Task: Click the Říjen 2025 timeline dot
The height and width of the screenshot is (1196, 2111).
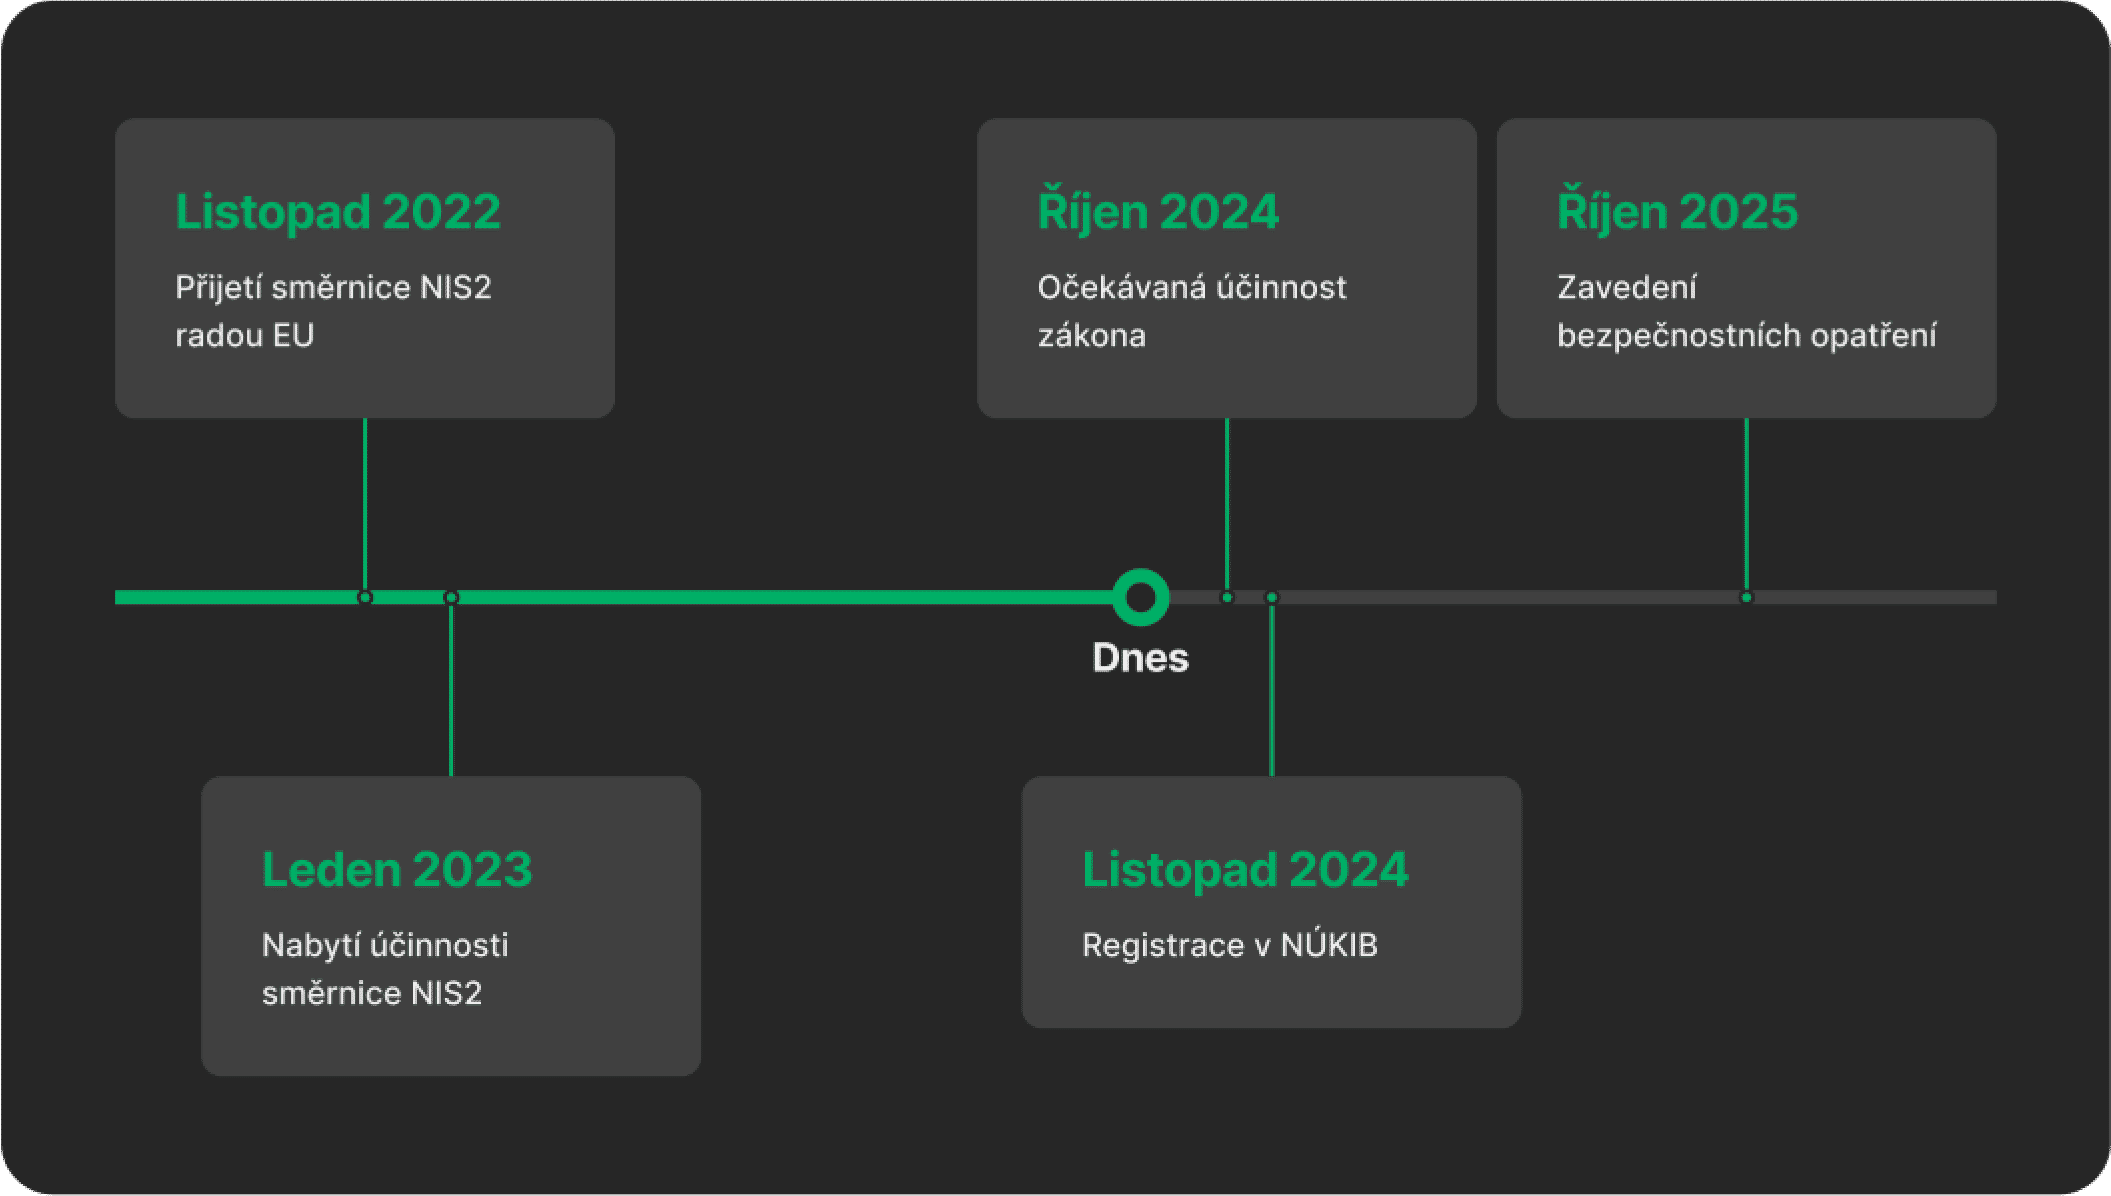Action: tap(1746, 597)
